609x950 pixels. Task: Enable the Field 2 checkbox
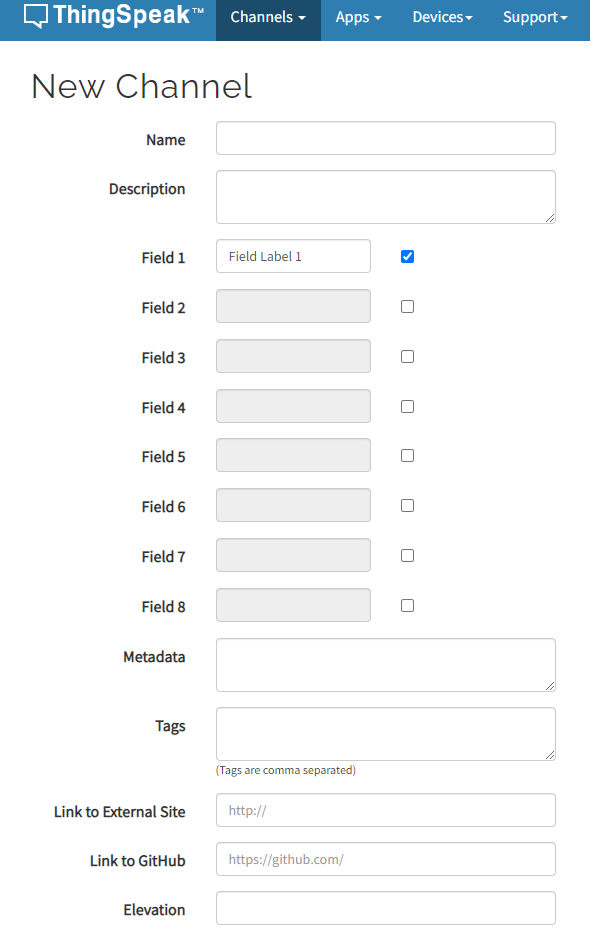(407, 307)
